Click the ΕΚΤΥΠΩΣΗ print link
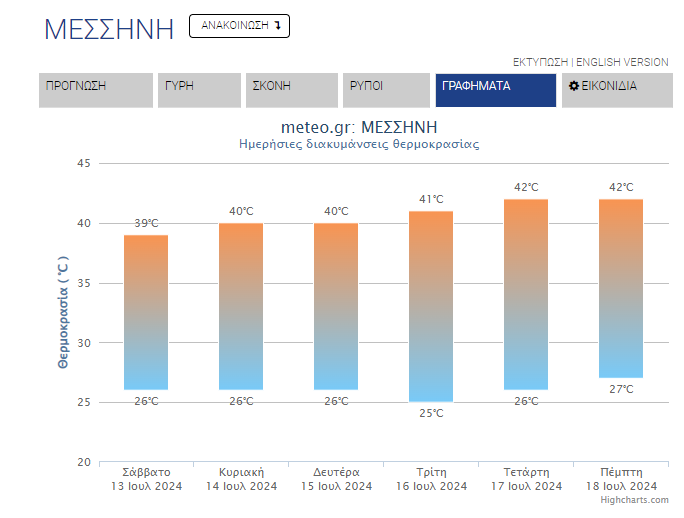Image resolution: width=684 pixels, height=518 pixels. coord(540,62)
